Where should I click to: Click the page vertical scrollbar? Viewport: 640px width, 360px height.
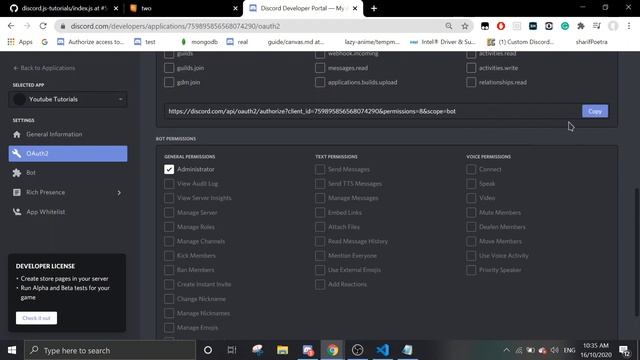(x=636, y=251)
